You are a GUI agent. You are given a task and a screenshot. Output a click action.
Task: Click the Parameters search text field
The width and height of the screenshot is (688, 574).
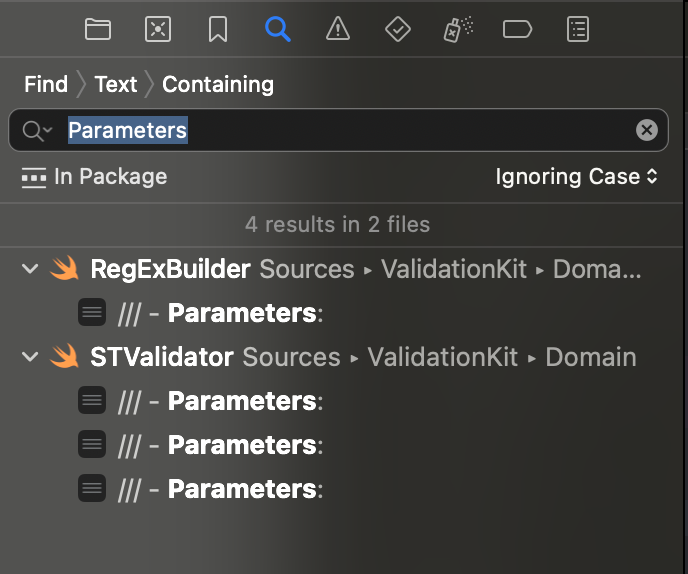coord(338,130)
